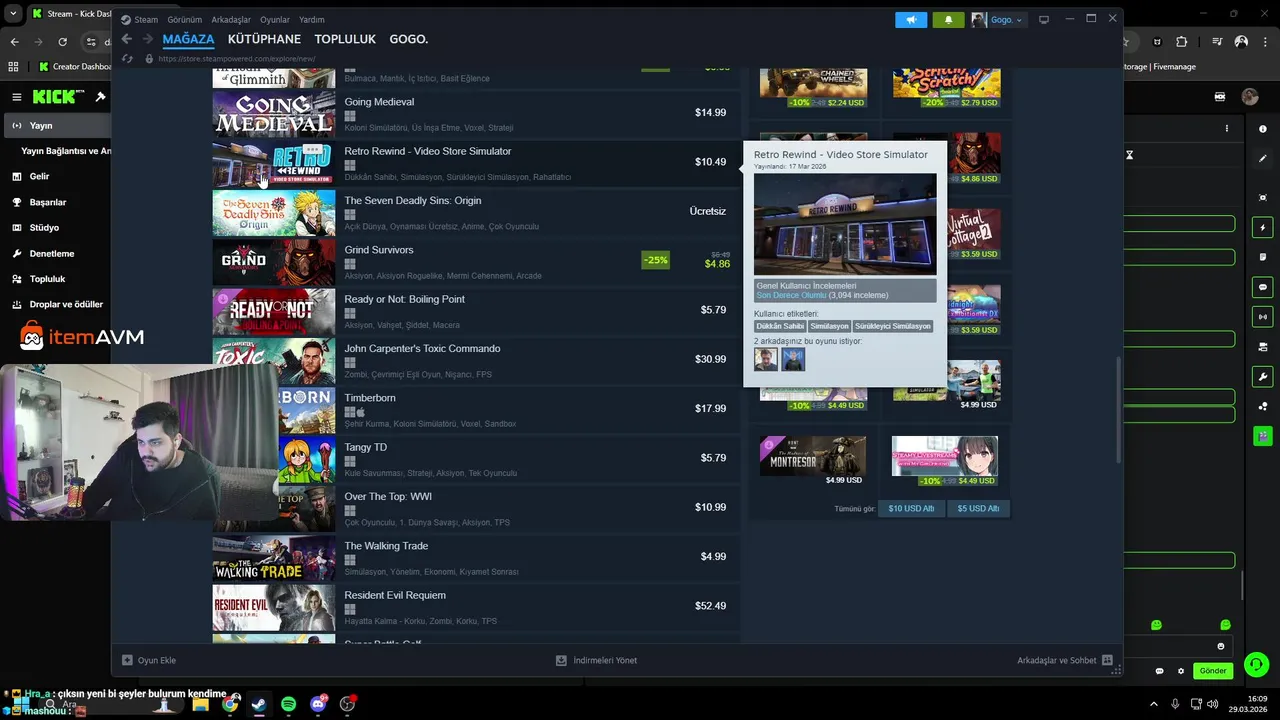Click the Chrome reload button
The image size is (1280, 720).
(63, 42)
